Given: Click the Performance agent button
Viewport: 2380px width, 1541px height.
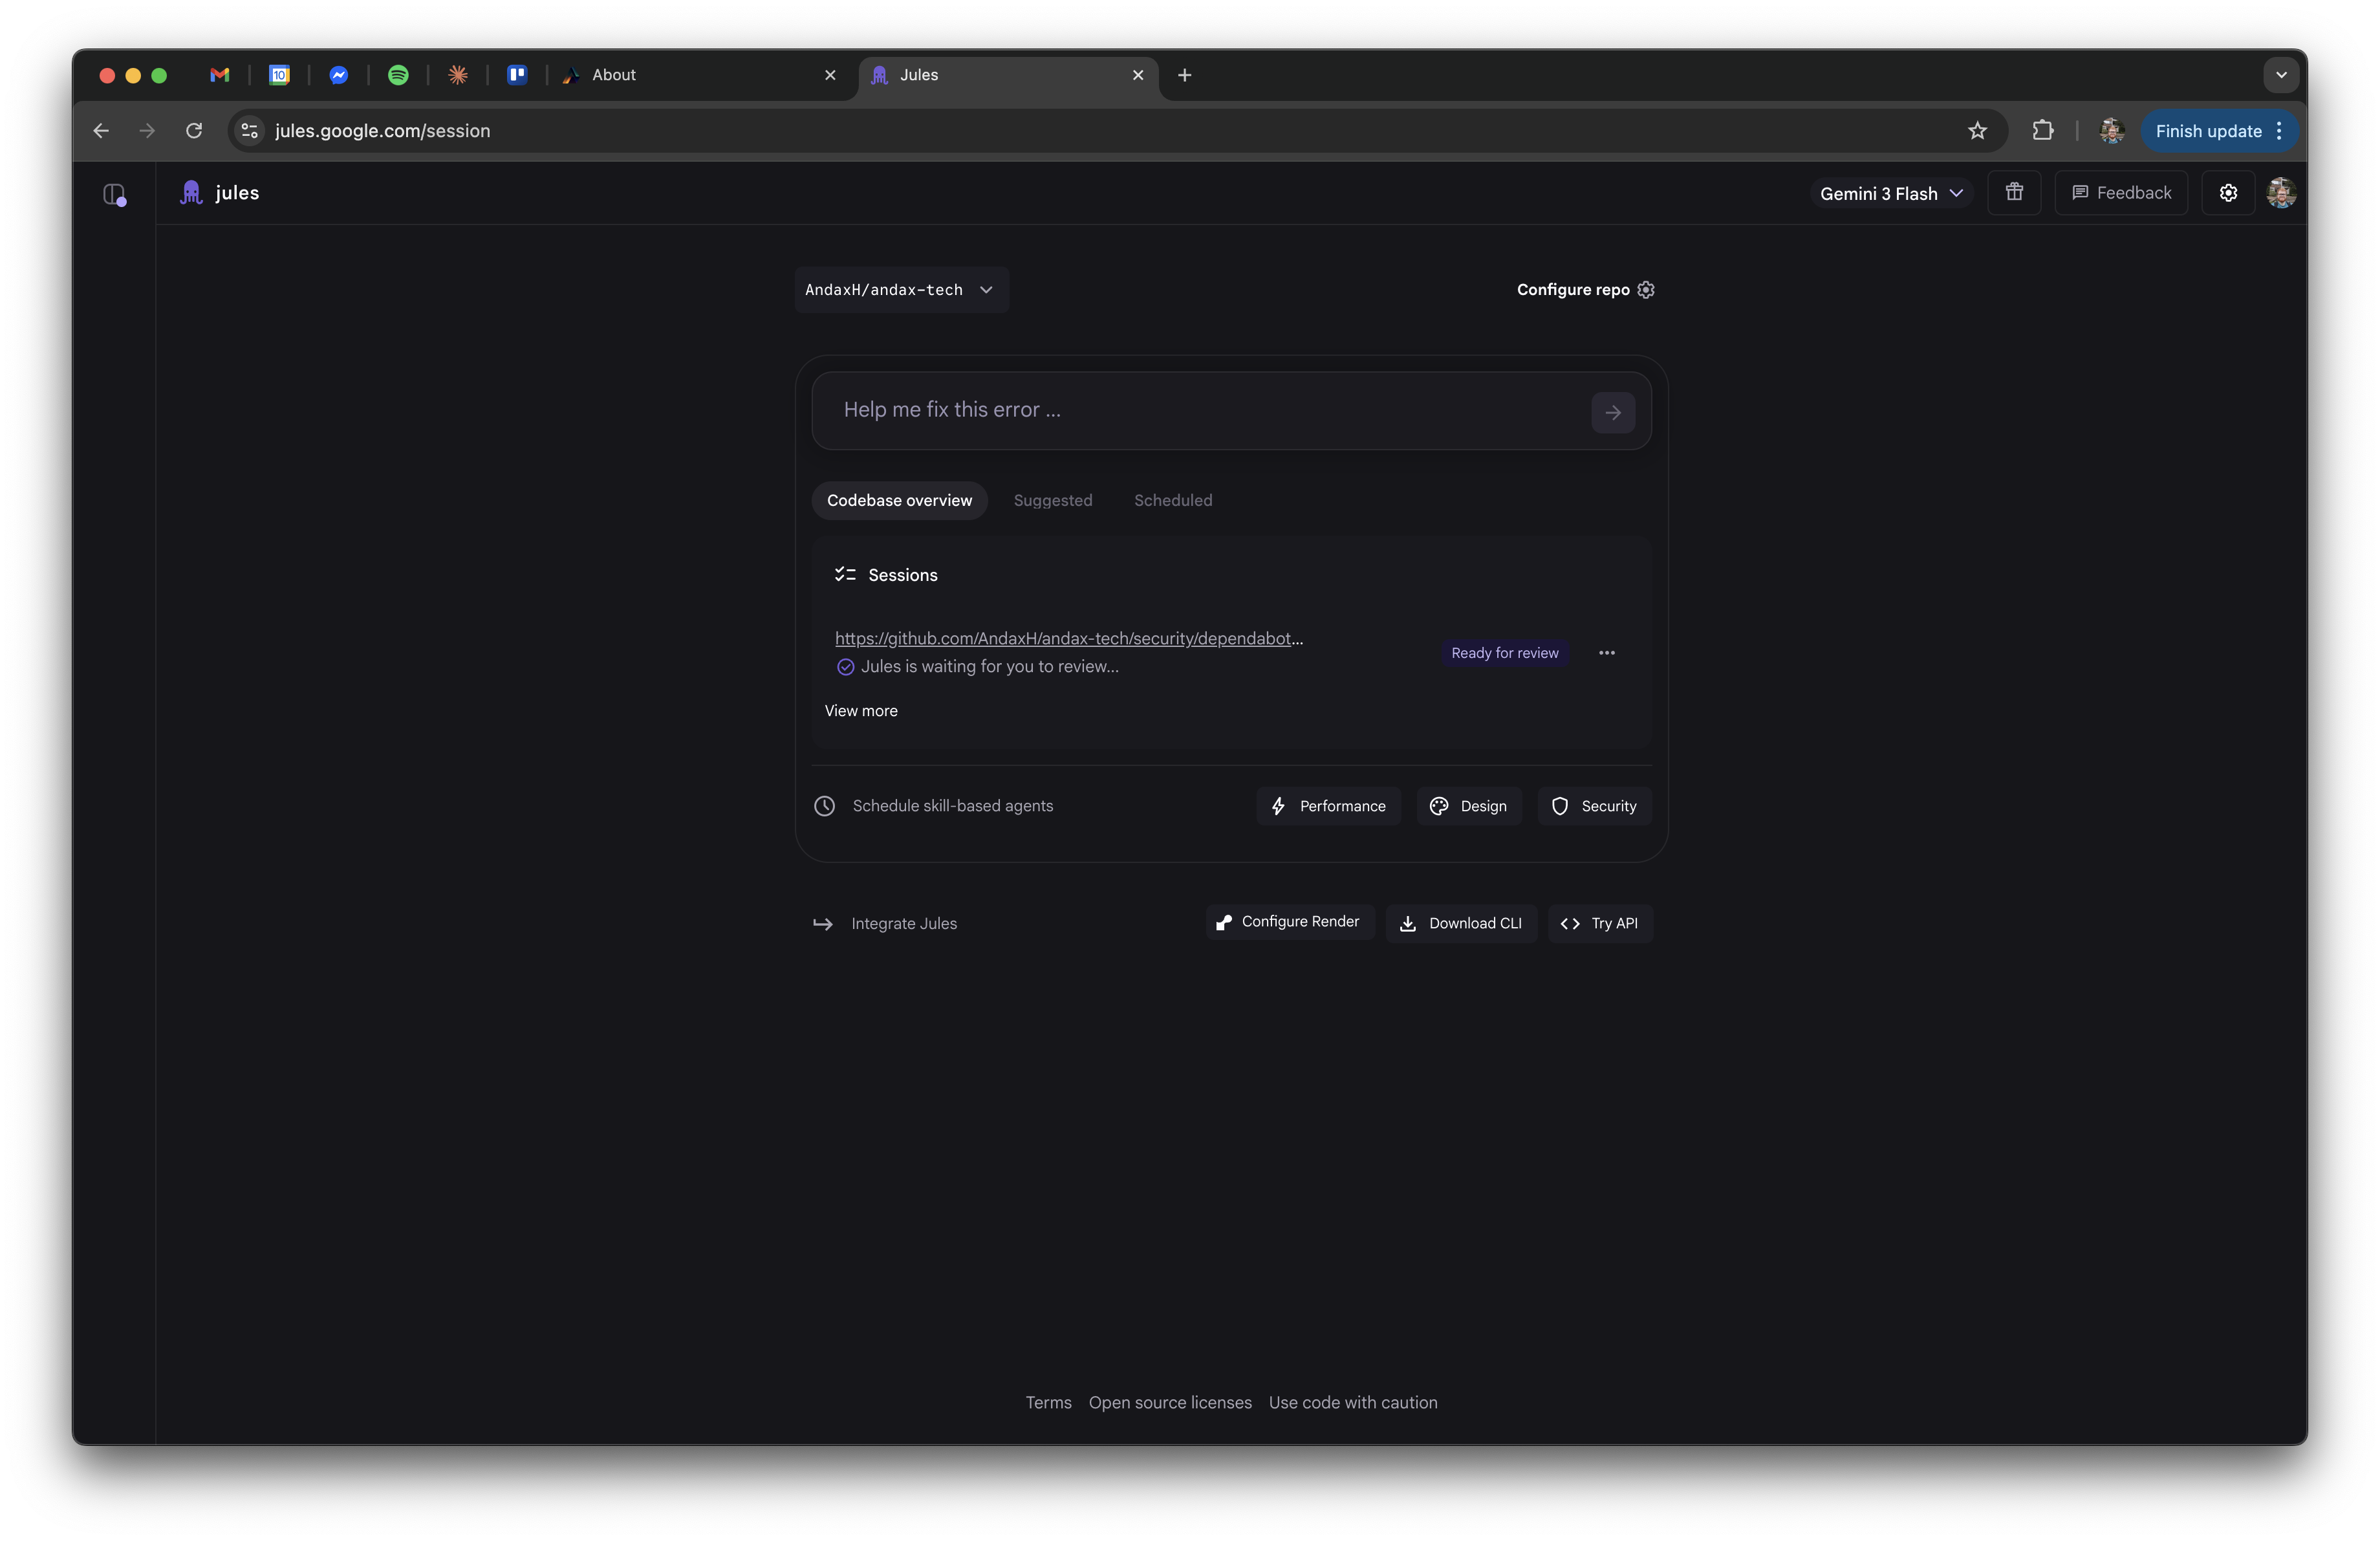Looking at the screenshot, I should (x=1328, y=806).
